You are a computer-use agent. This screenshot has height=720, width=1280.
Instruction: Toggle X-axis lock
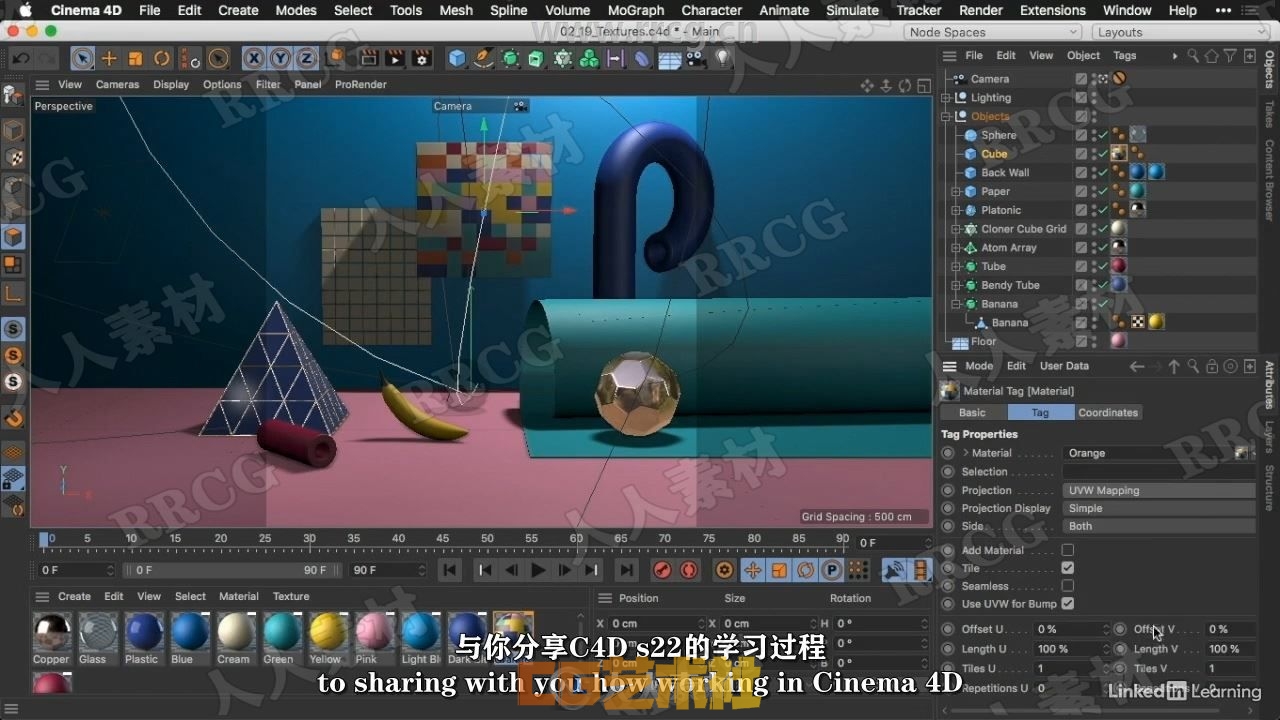point(254,58)
